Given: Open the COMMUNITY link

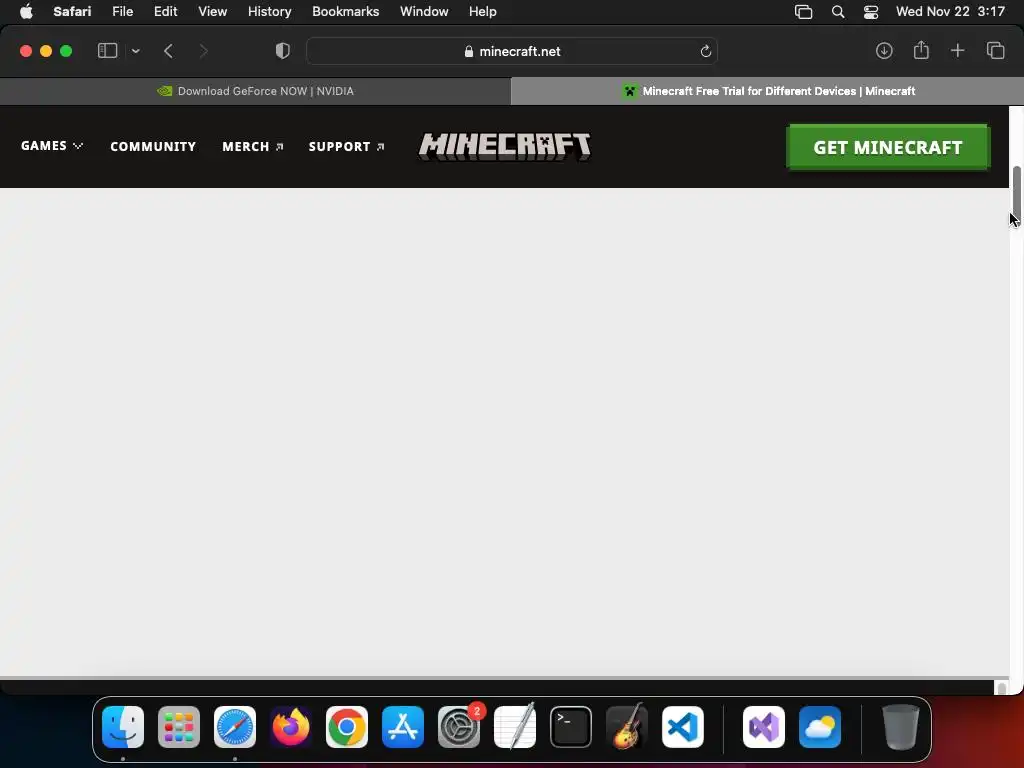Looking at the screenshot, I should 153,146.
